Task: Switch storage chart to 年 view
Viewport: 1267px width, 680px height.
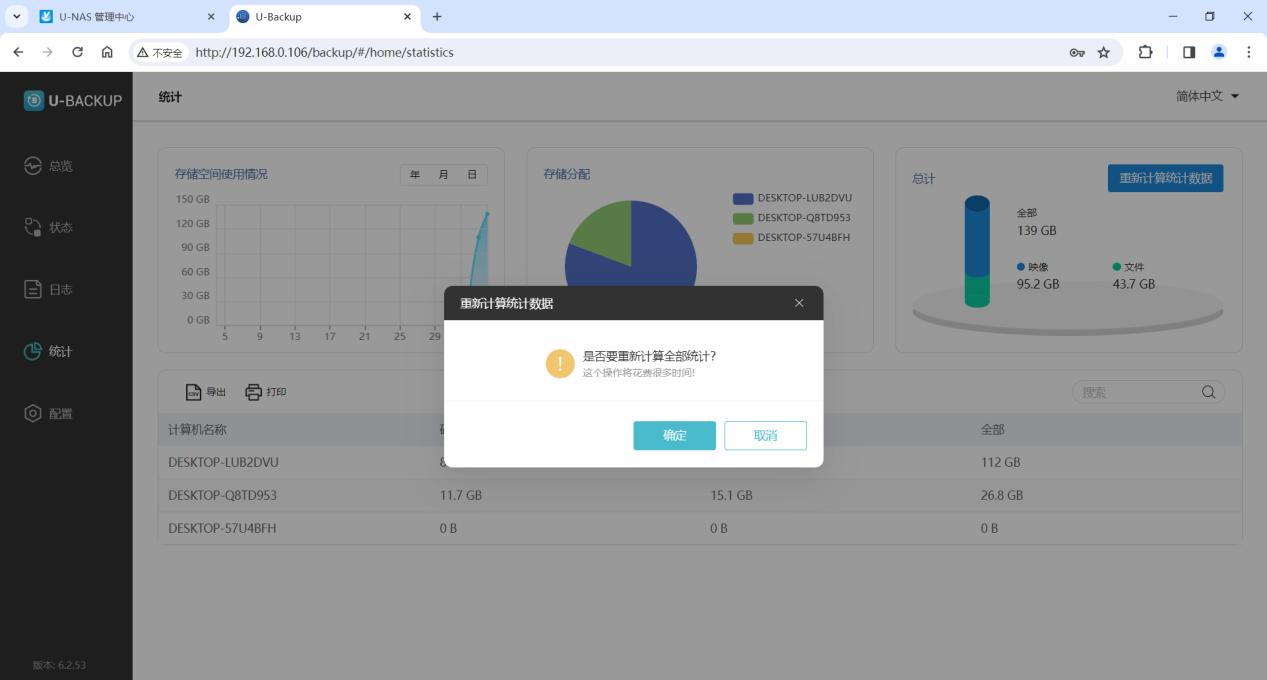Action: (415, 175)
